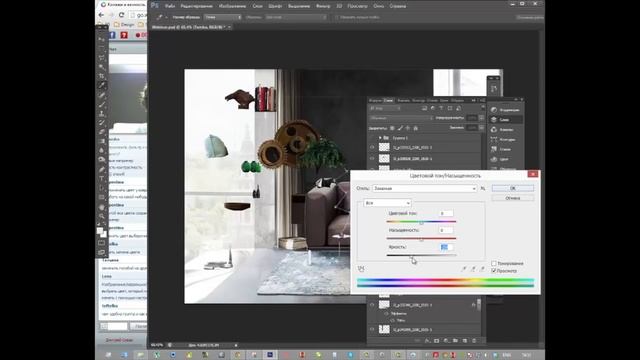Click Facebook bookmark in browser window
640x360 pixels.
(x=112, y=35)
